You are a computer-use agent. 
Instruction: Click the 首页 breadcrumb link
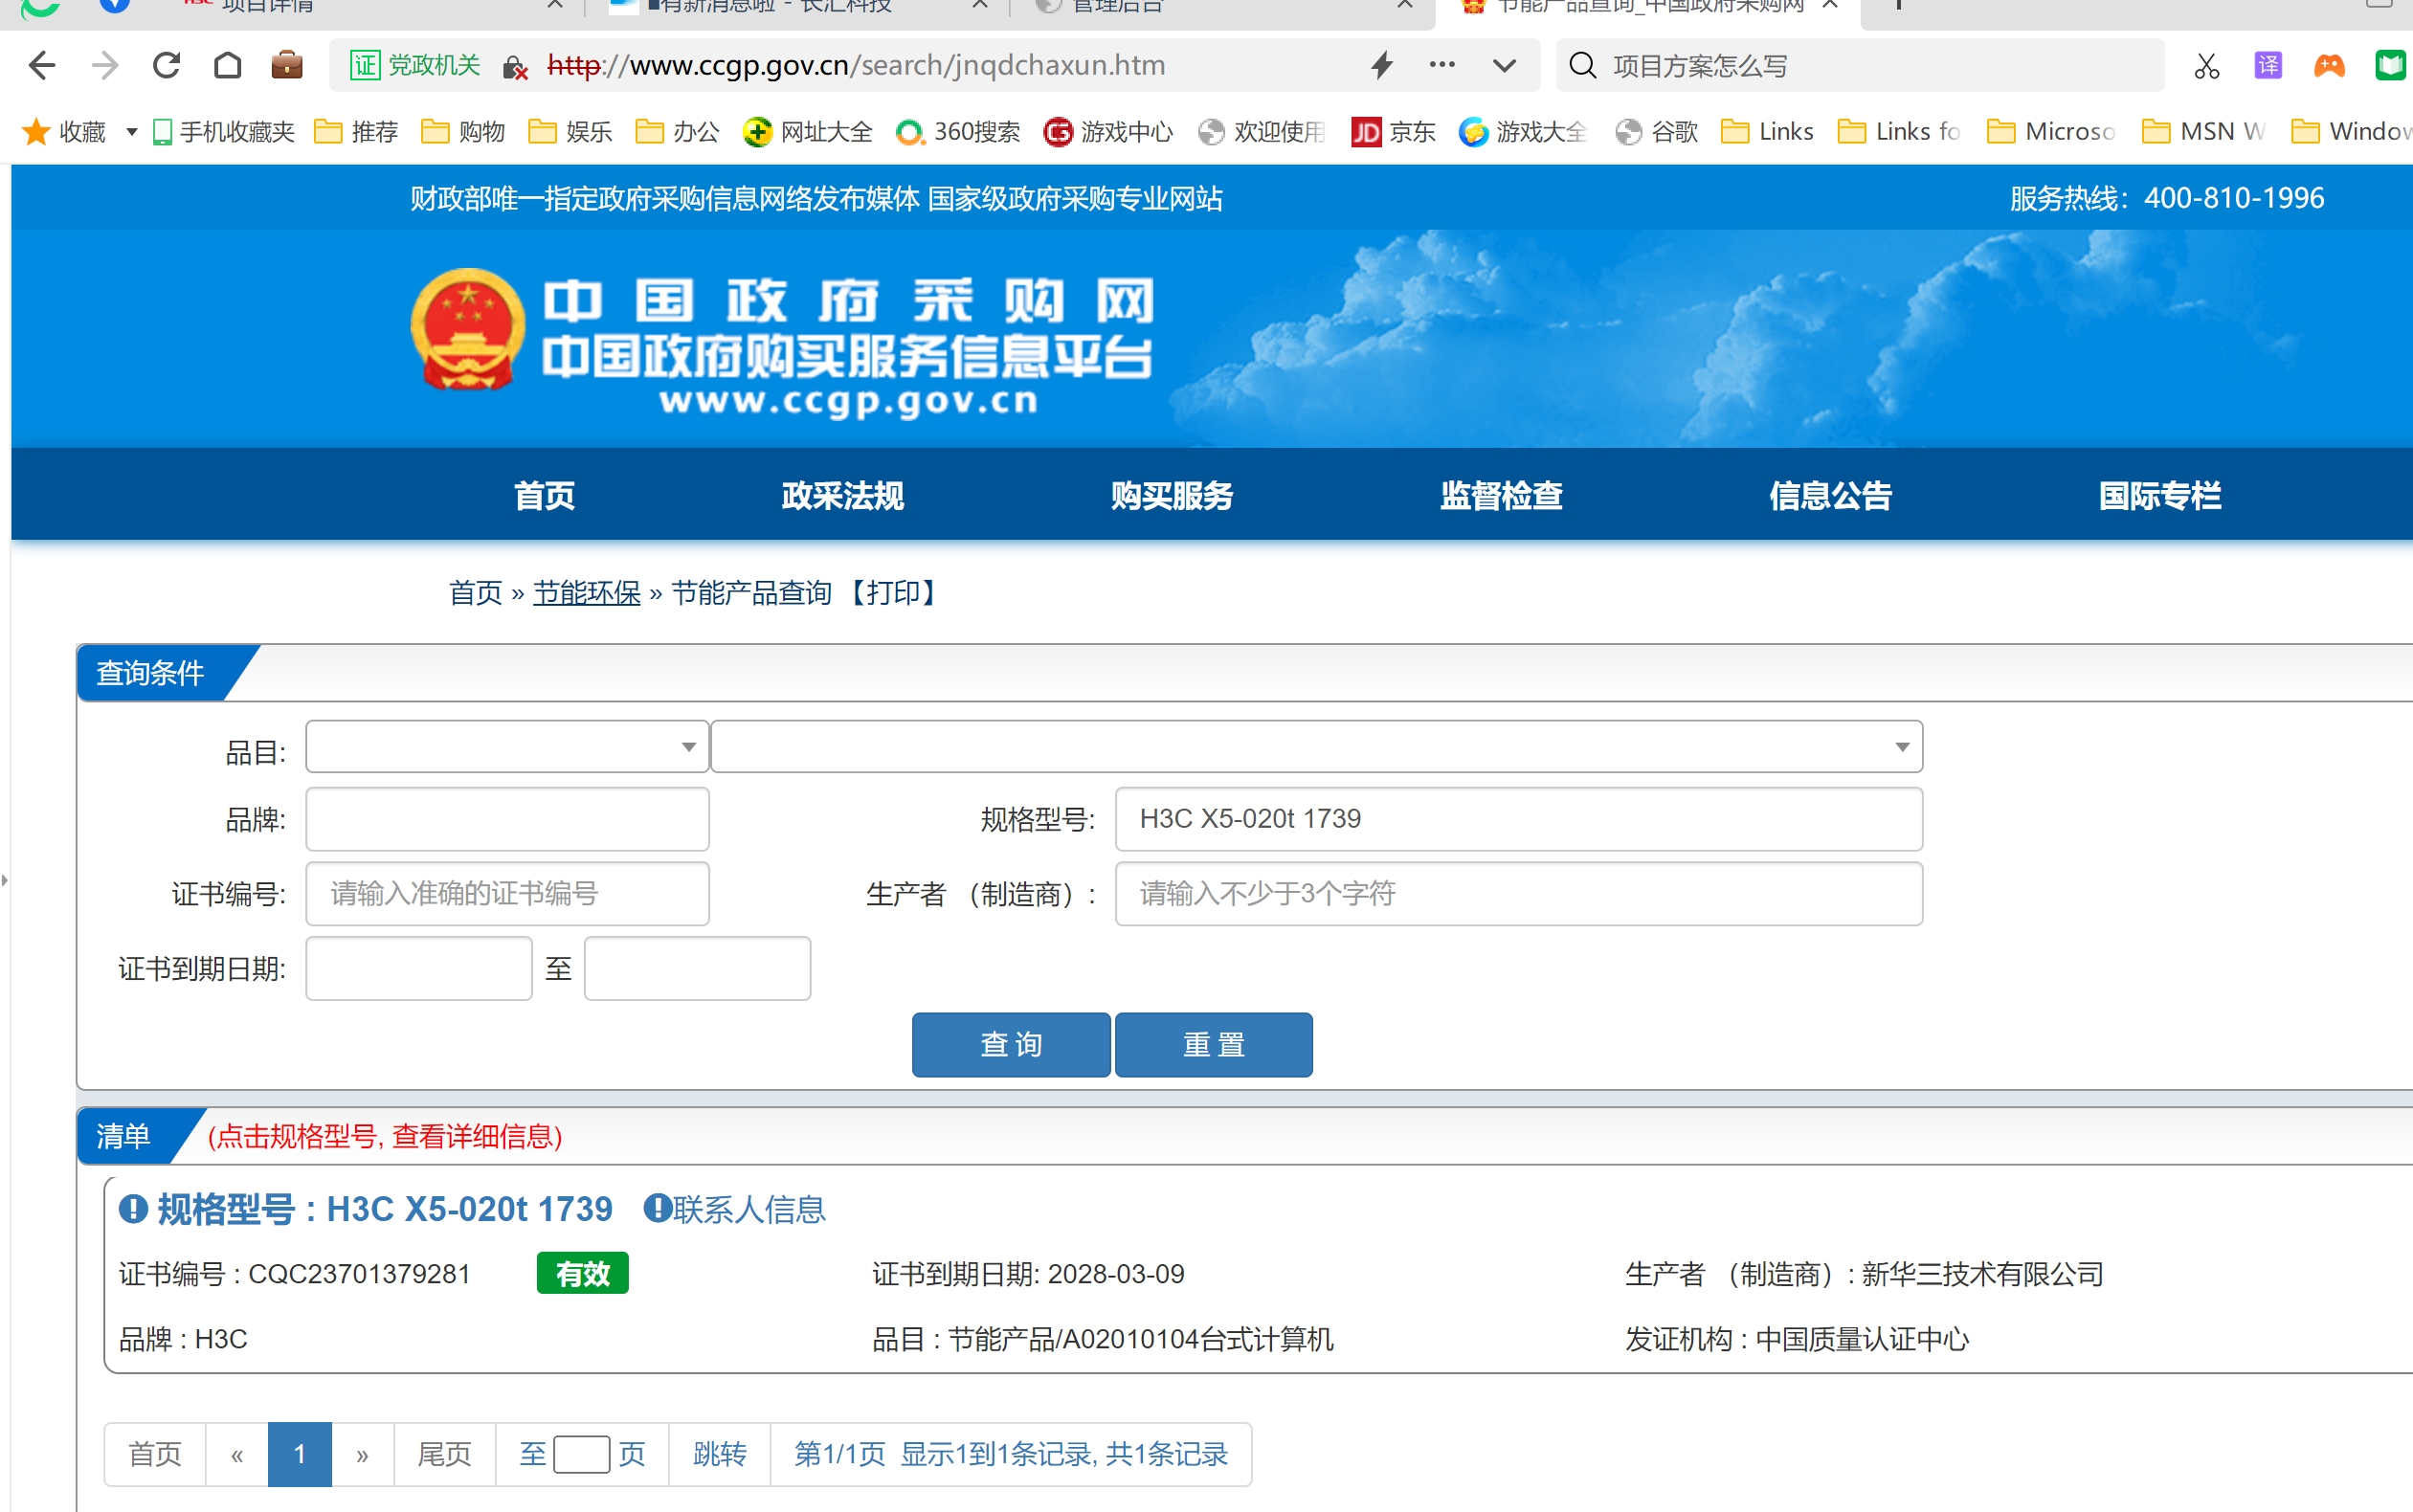tap(475, 593)
